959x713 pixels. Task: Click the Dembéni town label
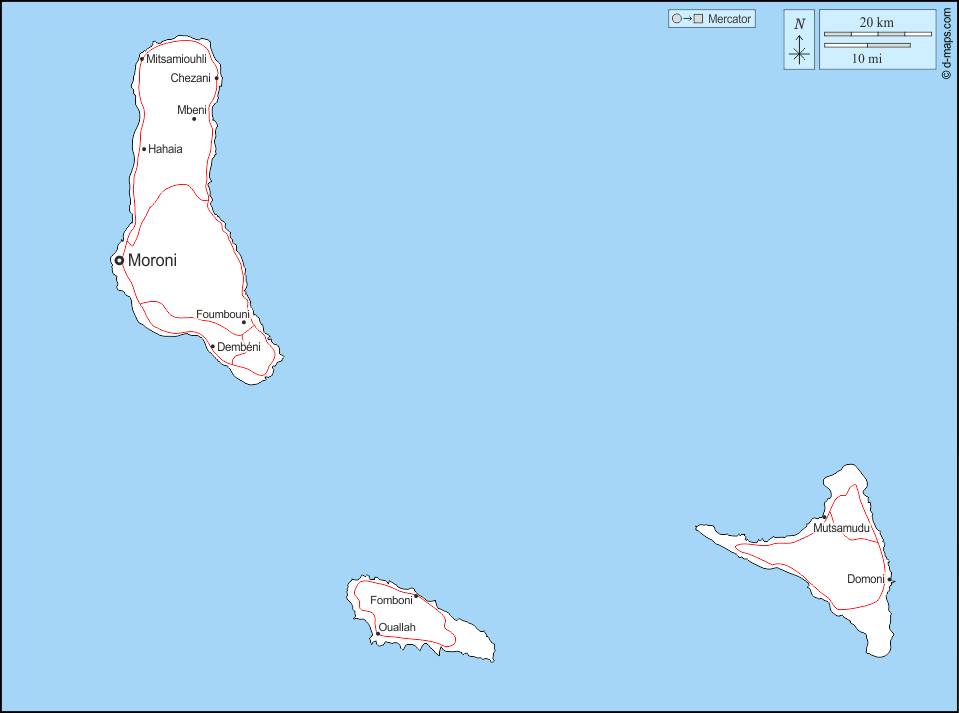pyautogui.click(x=239, y=347)
